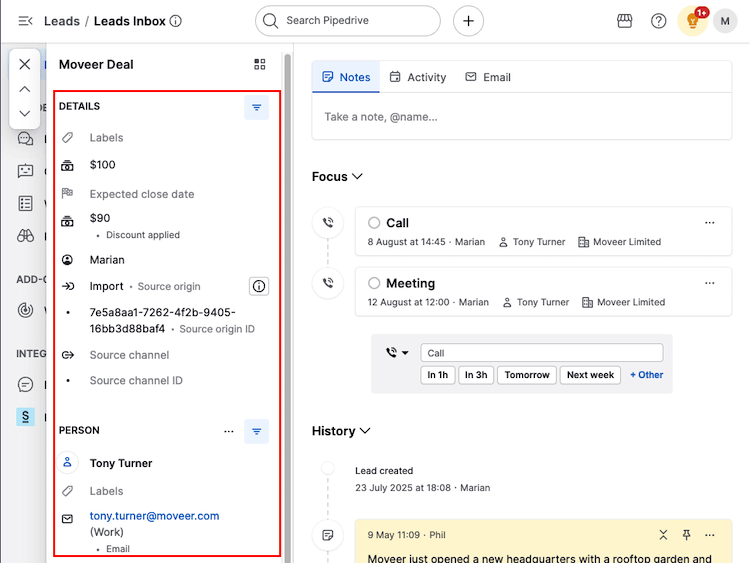Click the details panel vertical scrollbar
The height and width of the screenshot is (563, 750).
click(x=287, y=306)
